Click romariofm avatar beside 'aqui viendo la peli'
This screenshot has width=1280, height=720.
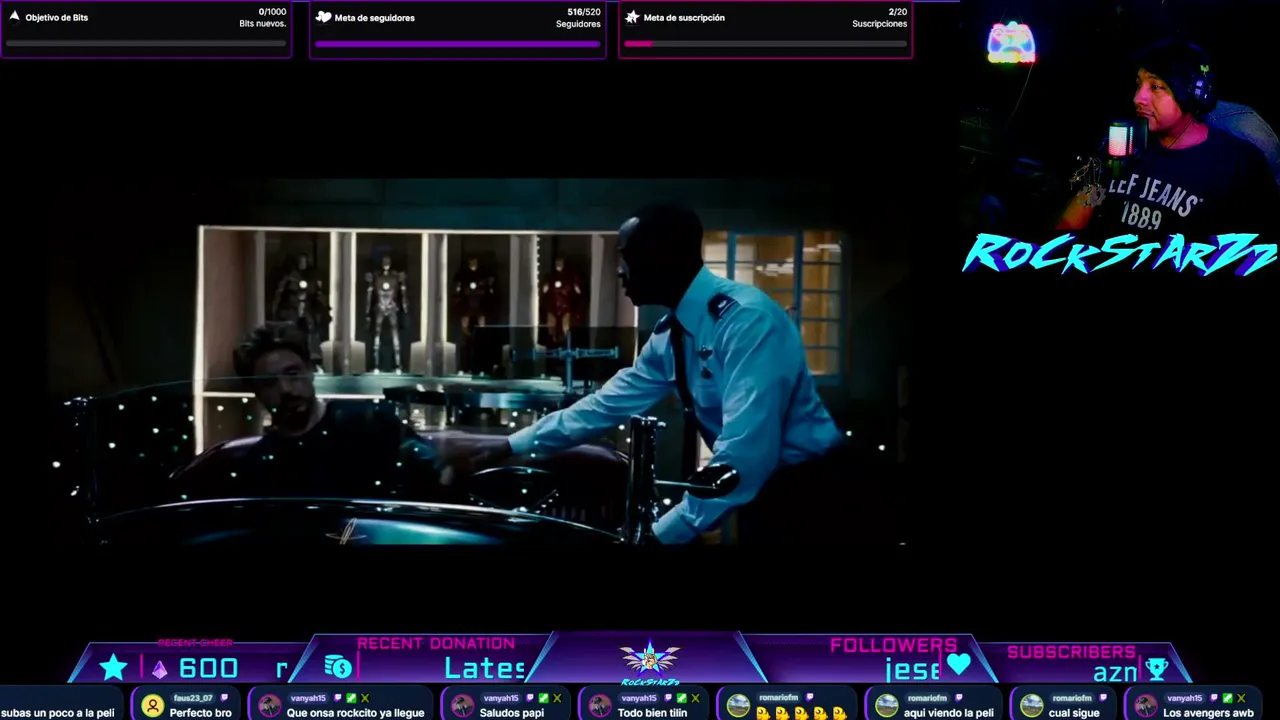pos(886,706)
